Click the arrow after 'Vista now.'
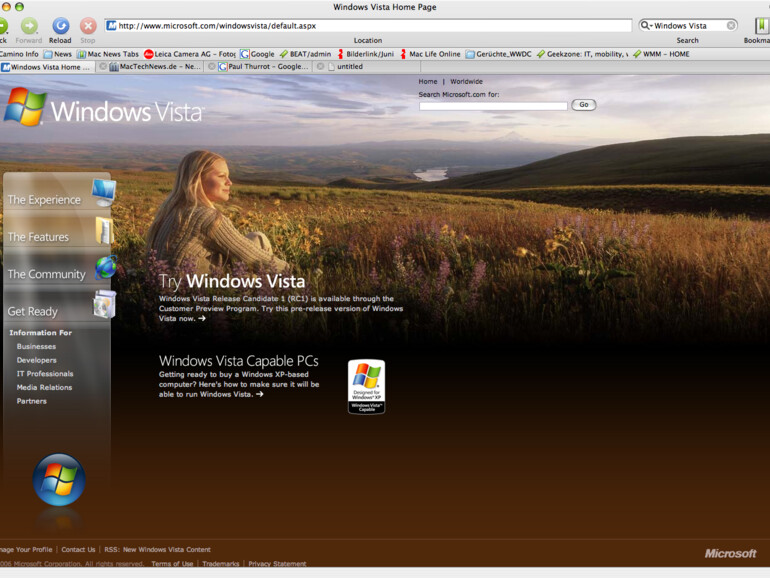This screenshot has width=770, height=578. [202, 318]
